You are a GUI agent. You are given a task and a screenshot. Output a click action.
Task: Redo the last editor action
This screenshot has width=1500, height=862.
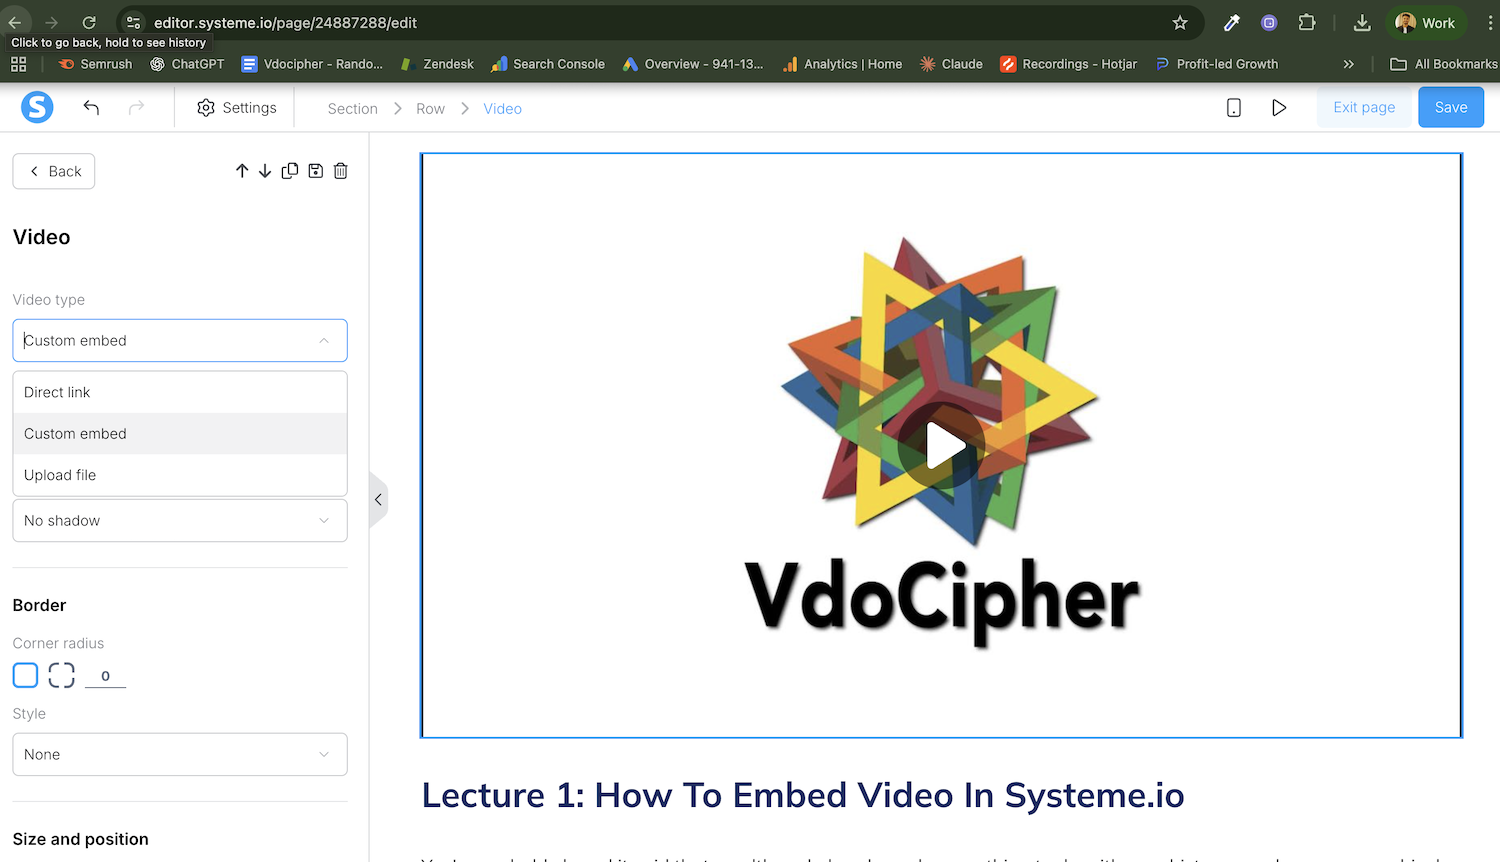click(136, 107)
